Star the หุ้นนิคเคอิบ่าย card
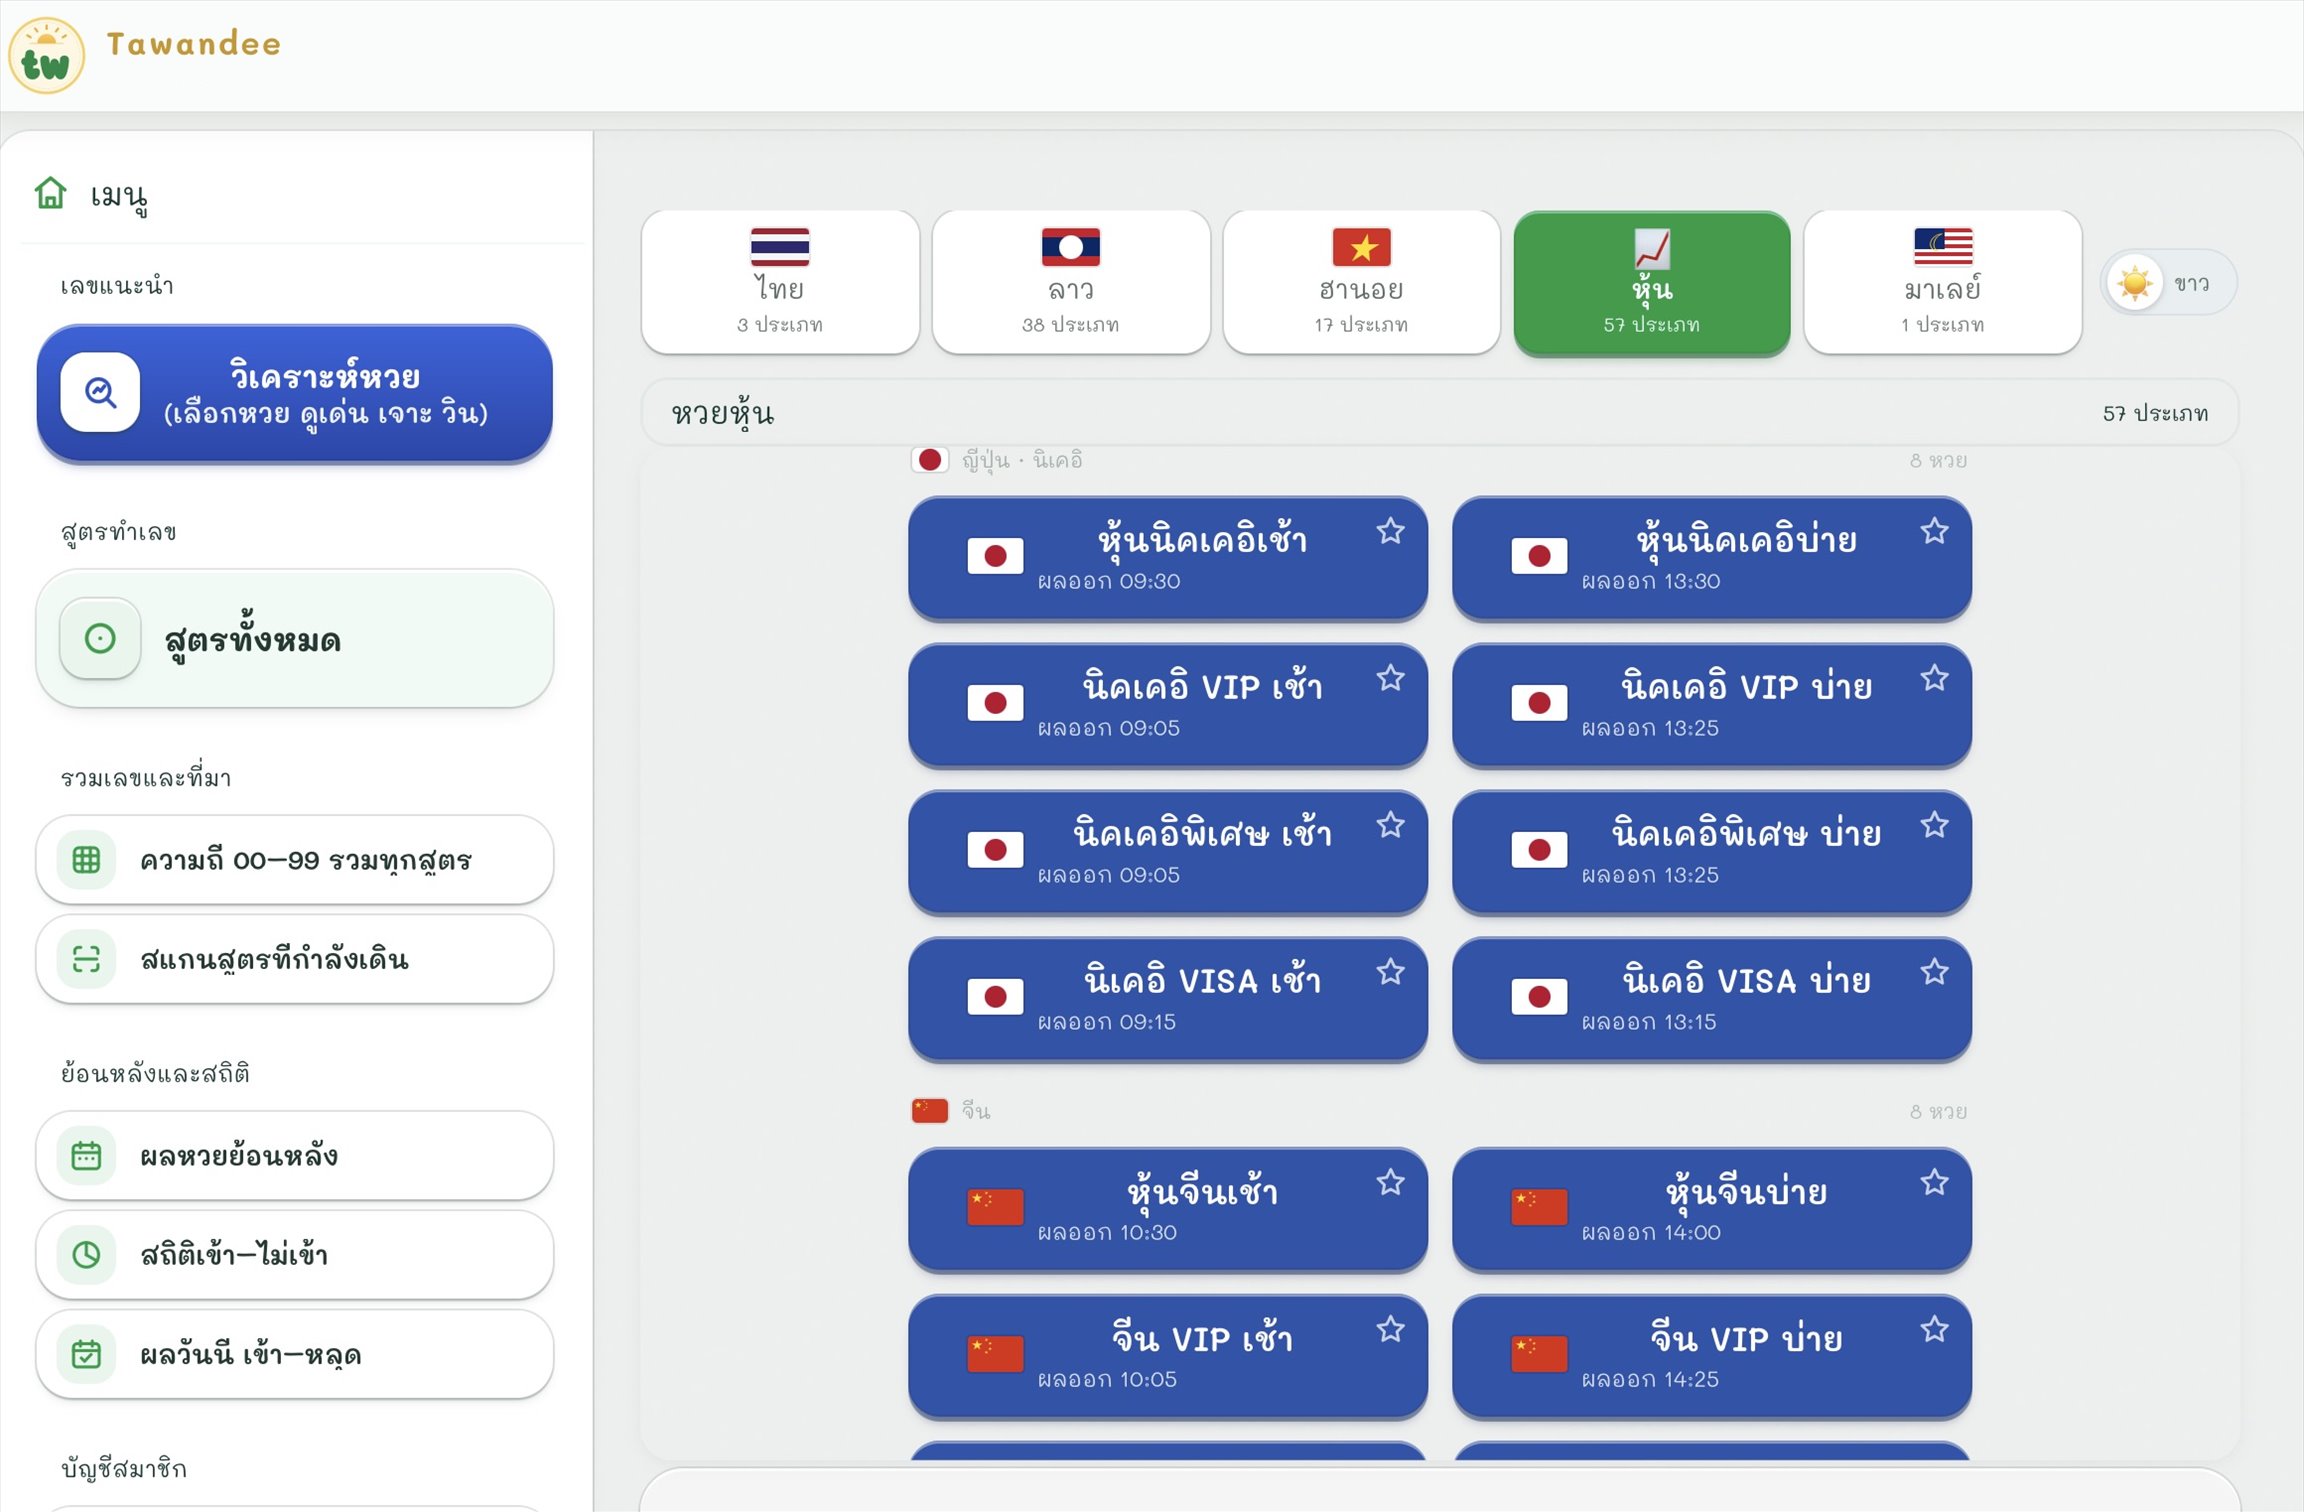Image resolution: width=2304 pixels, height=1512 pixels. coord(1934,531)
